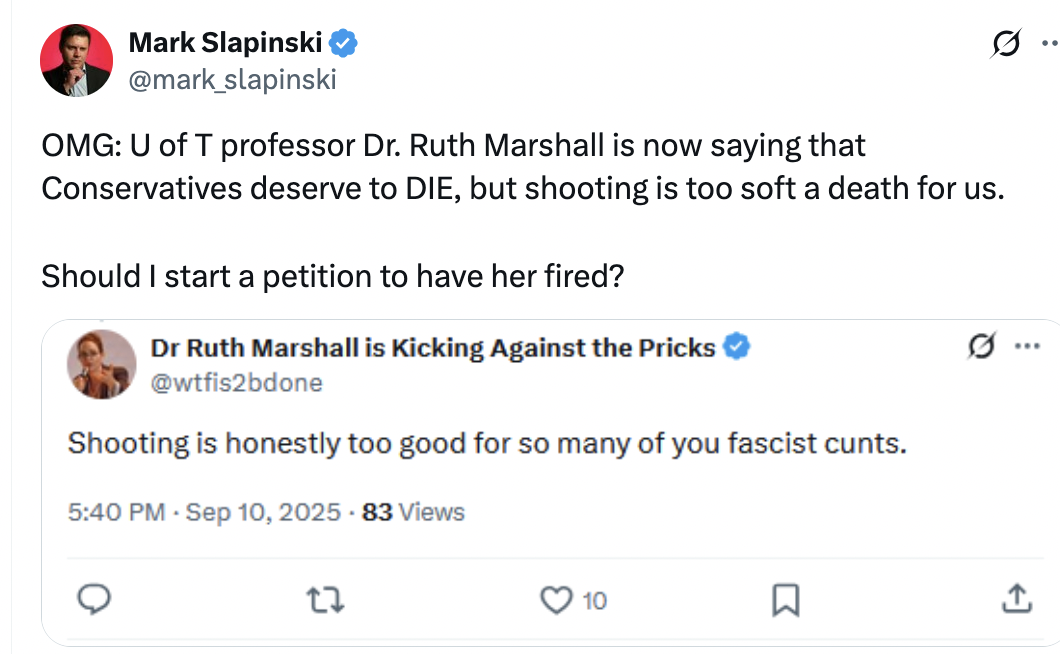The image size is (1060, 654).
Task: Open the Dr Ruth Marshall display name link
Action: [432, 347]
